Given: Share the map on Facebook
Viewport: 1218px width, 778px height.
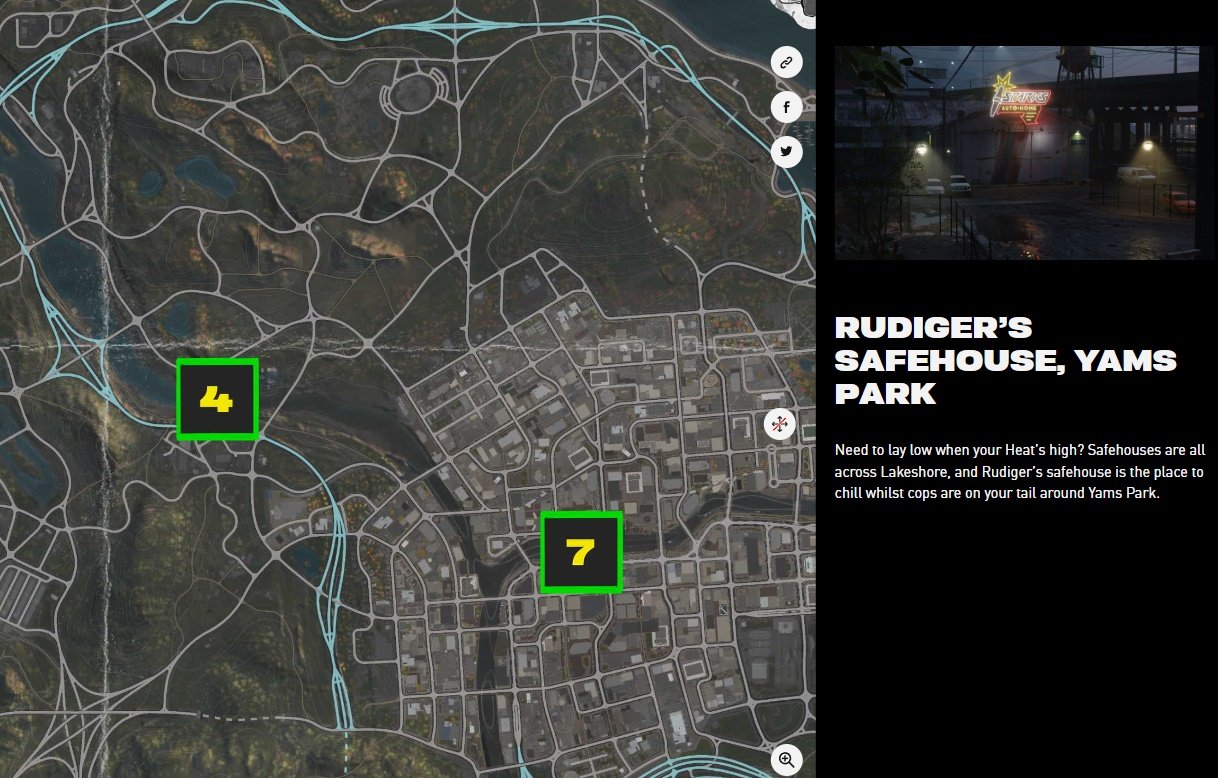Looking at the screenshot, I should click(x=787, y=107).
